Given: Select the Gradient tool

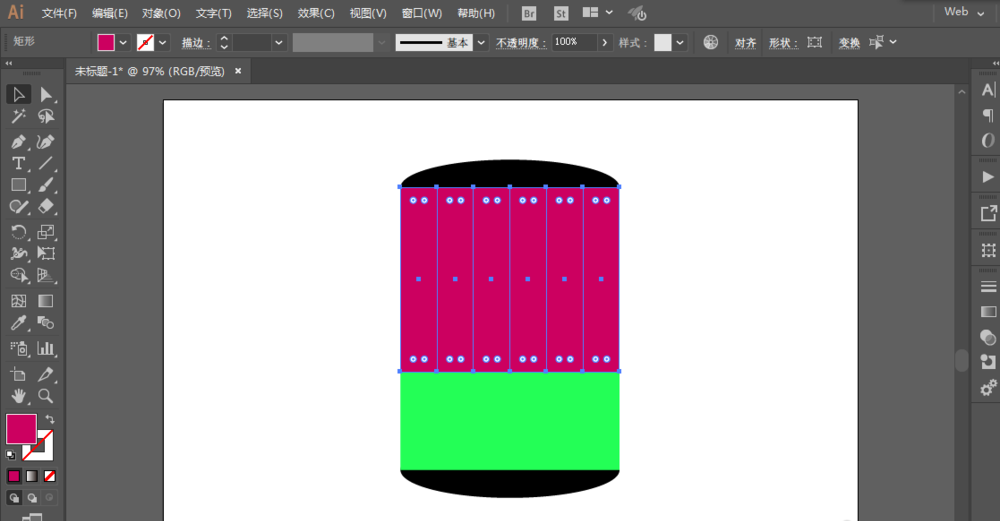Looking at the screenshot, I should 45,301.
